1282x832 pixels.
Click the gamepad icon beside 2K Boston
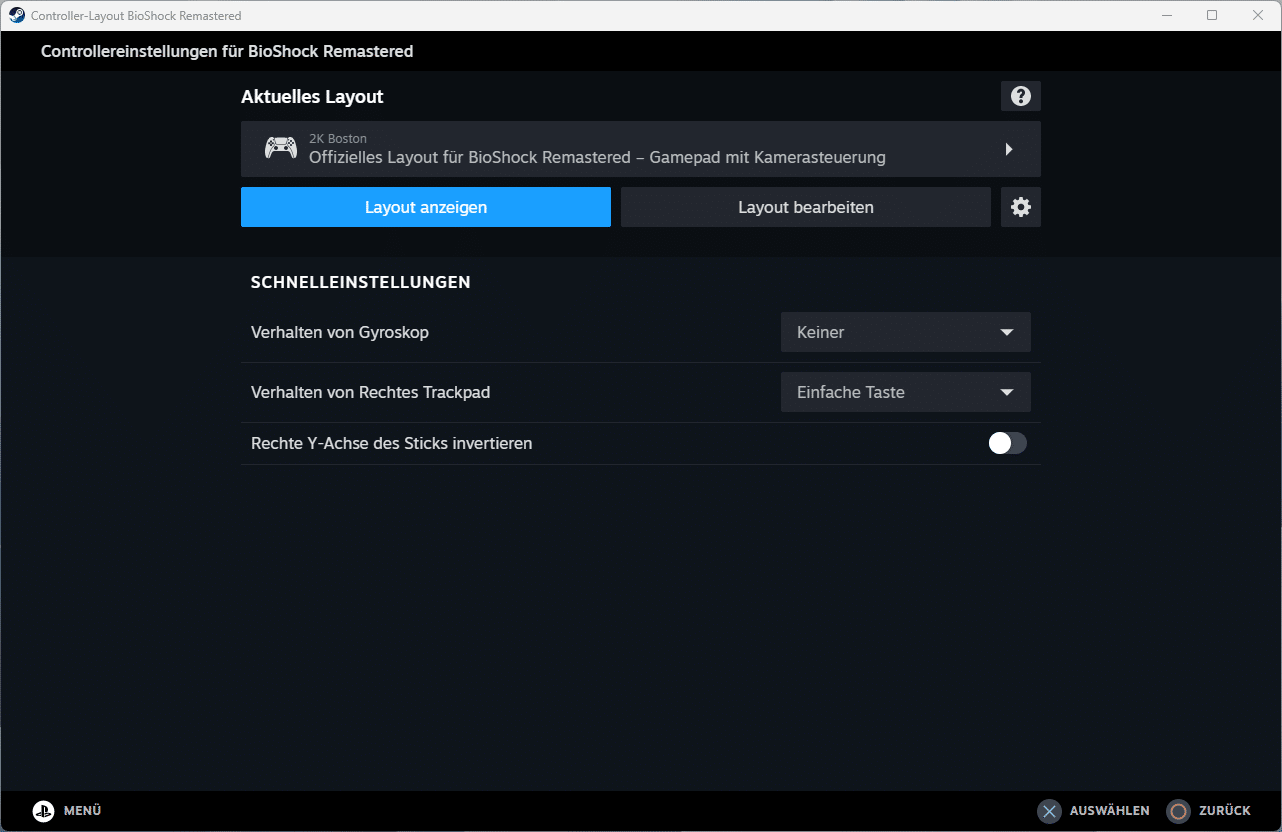click(x=280, y=148)
